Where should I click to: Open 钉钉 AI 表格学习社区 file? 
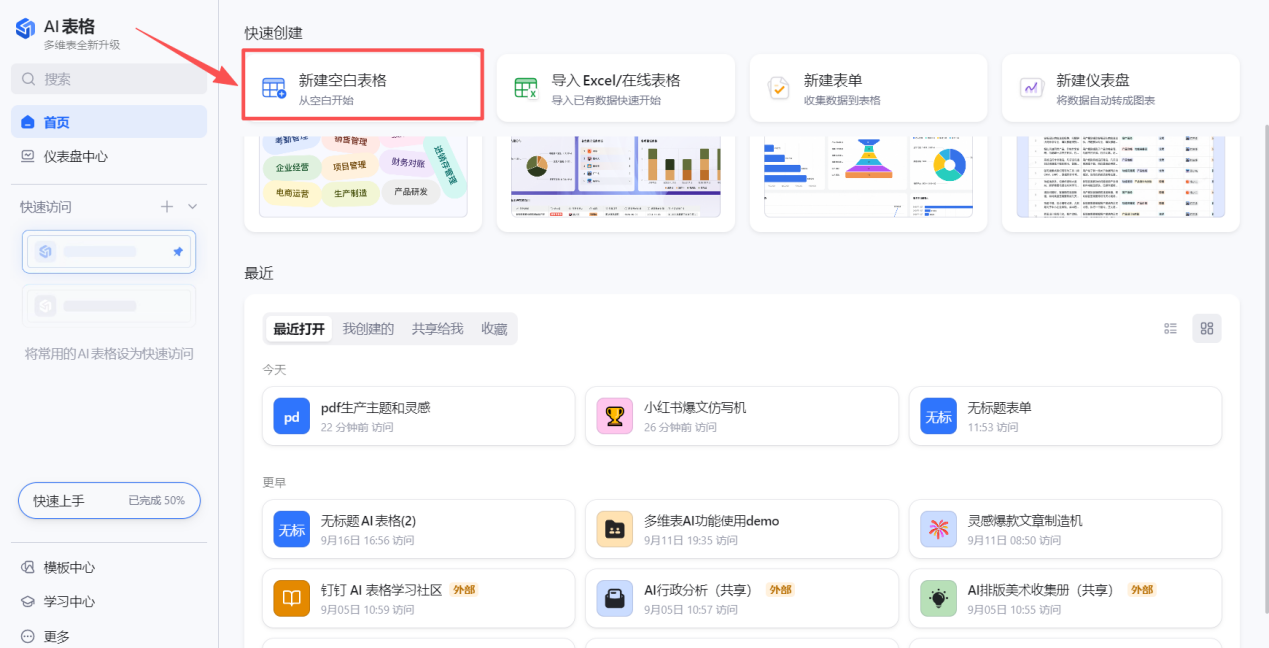[x=418, y=598]
